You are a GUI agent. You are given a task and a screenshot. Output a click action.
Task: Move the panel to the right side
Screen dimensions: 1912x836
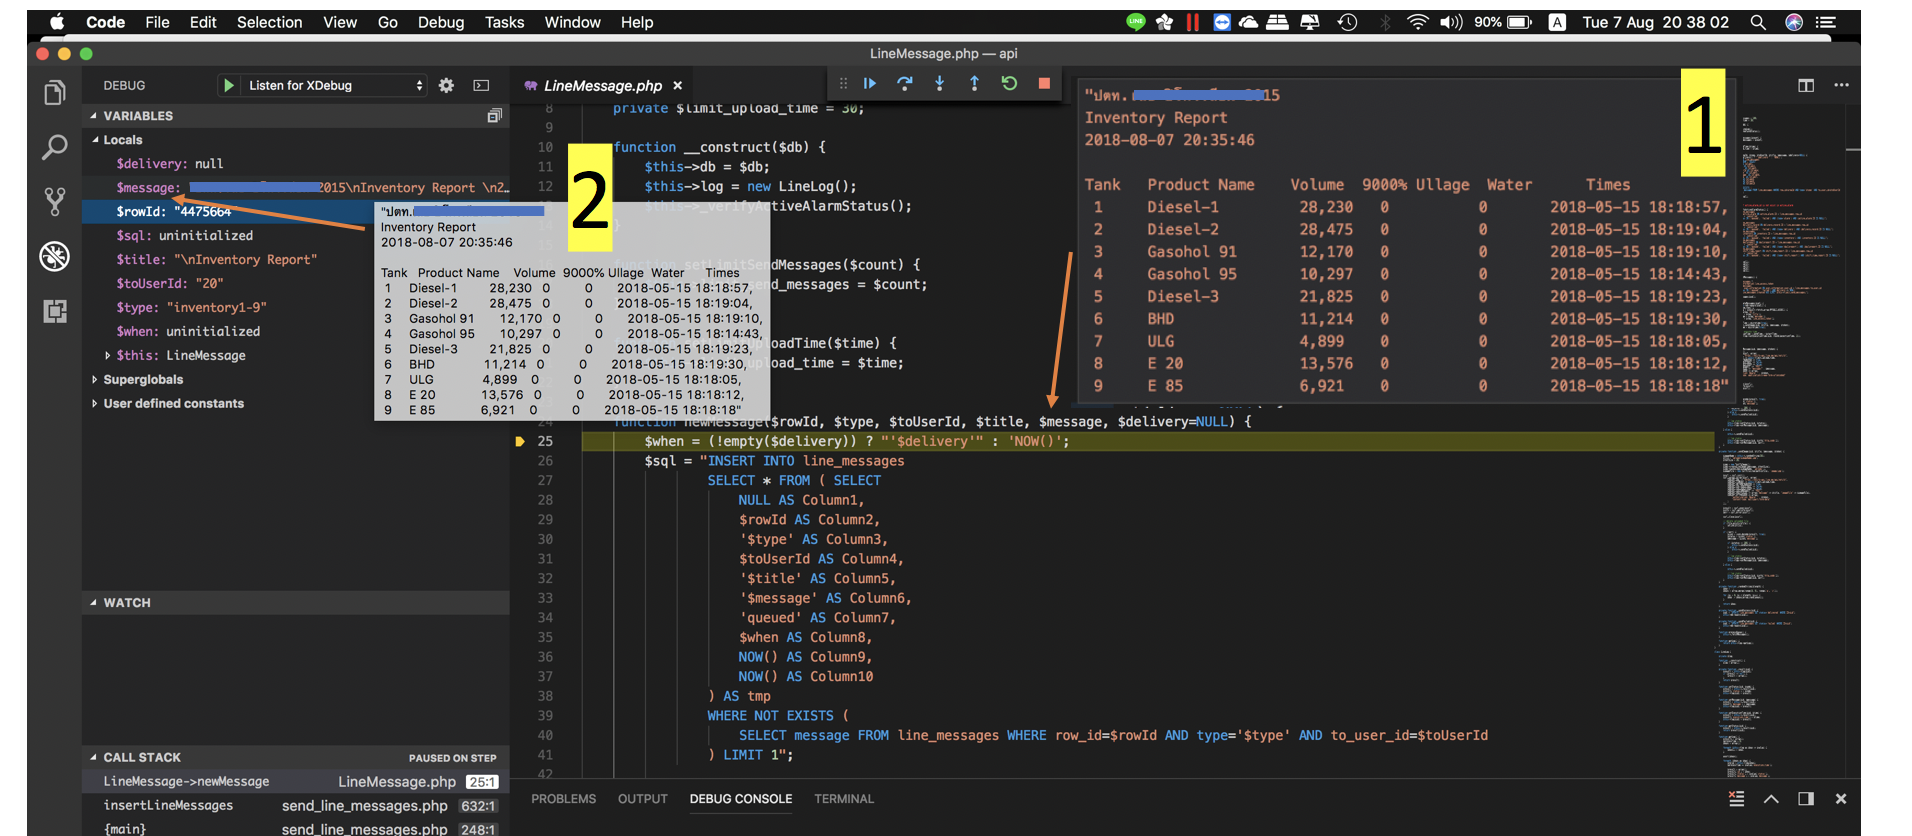point(1806,799)
